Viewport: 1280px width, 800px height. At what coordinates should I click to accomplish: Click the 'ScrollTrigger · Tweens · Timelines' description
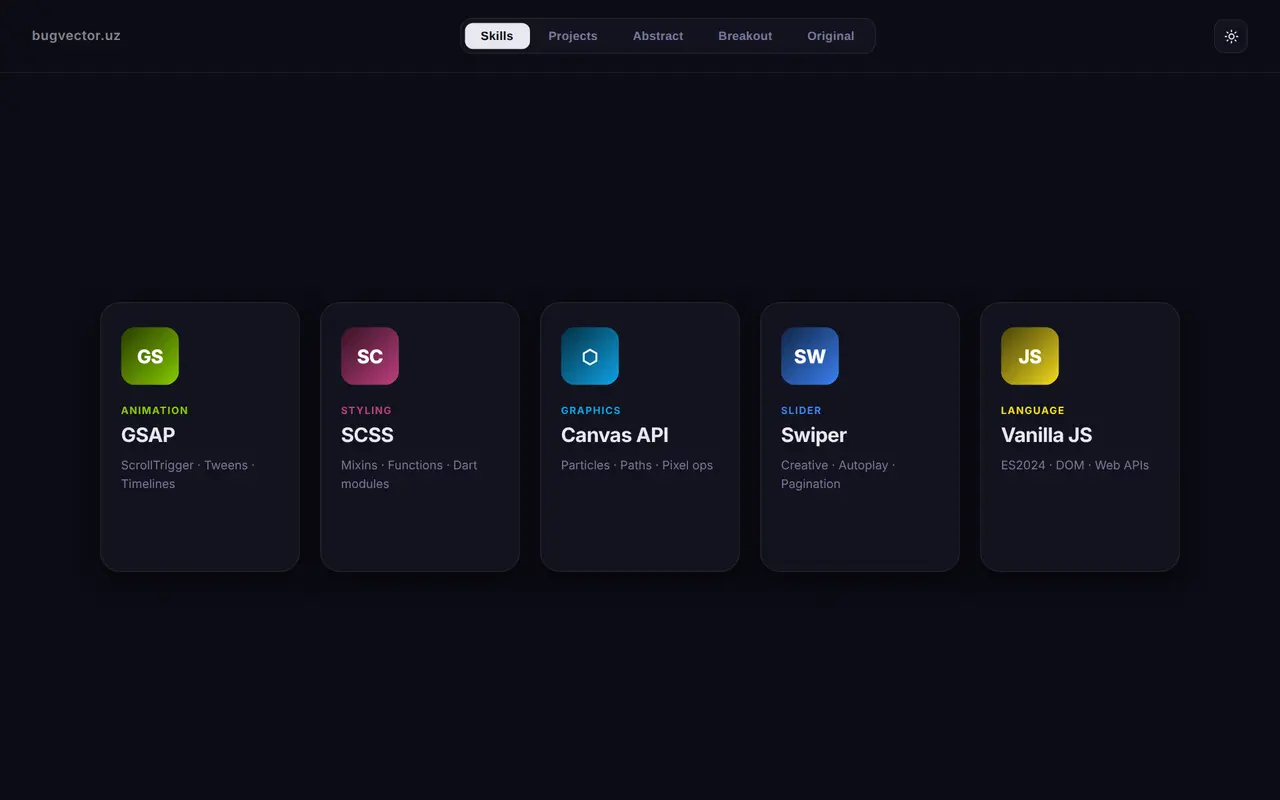point(188,475)
